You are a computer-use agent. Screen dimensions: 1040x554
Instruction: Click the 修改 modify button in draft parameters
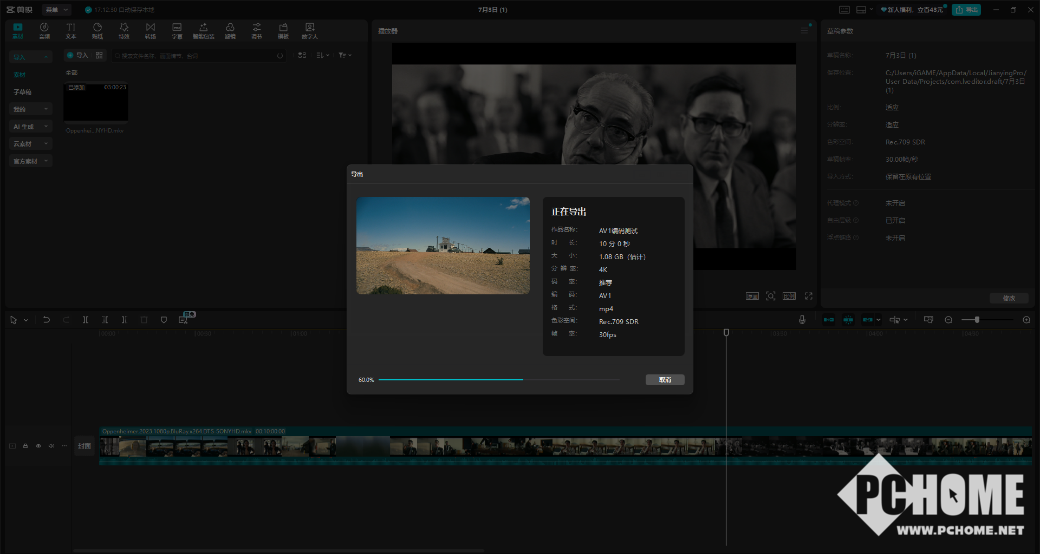(x=1009, y=298)
